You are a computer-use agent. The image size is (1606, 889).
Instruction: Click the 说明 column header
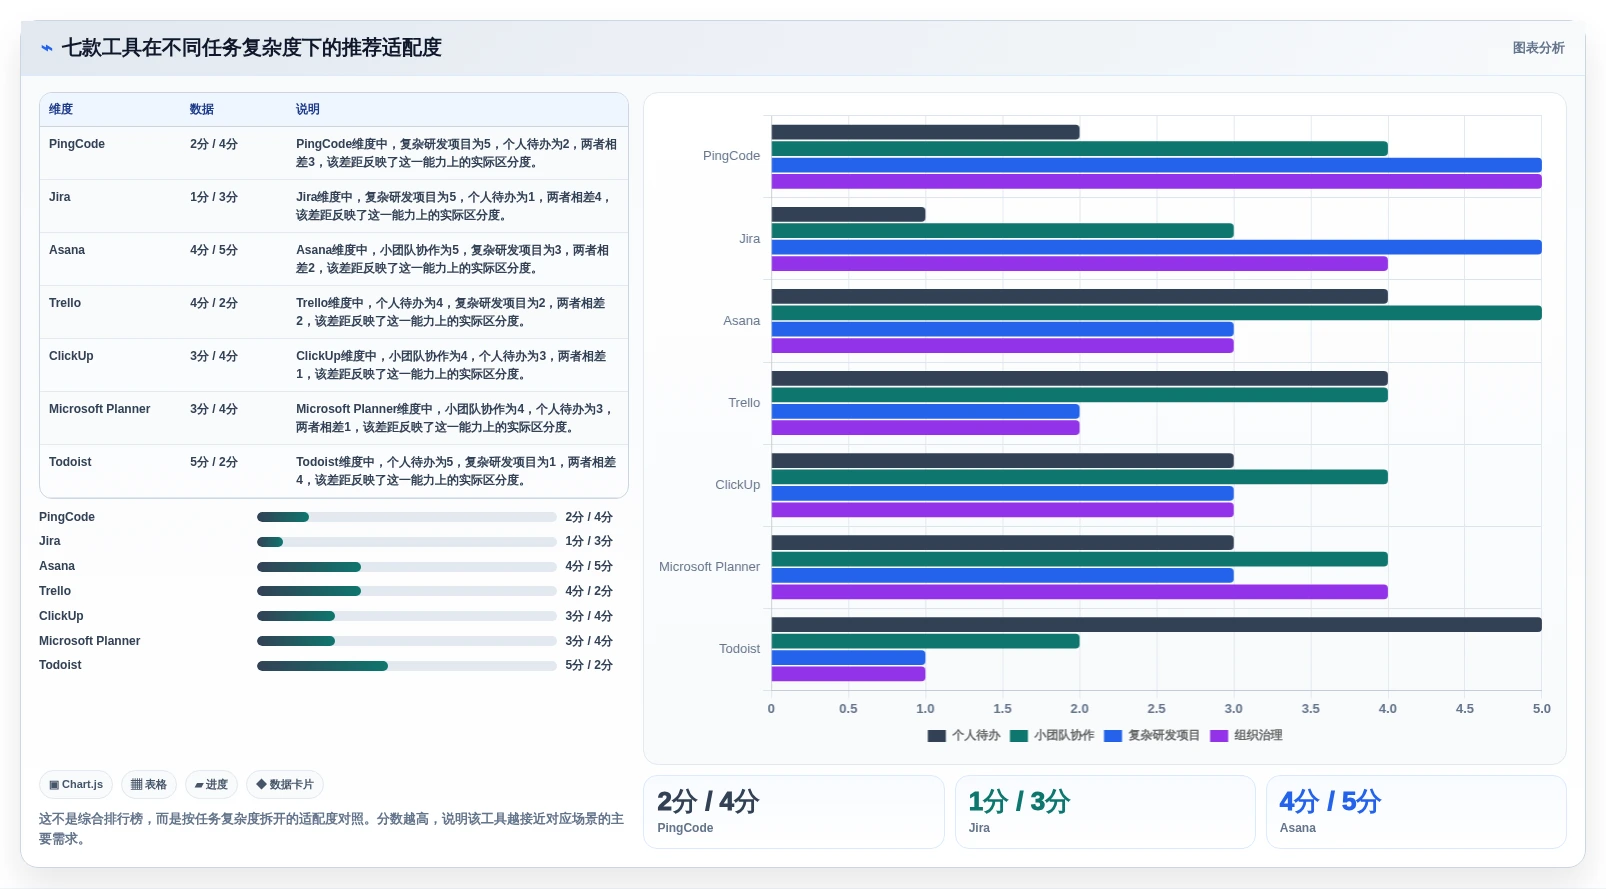(308, 109)
